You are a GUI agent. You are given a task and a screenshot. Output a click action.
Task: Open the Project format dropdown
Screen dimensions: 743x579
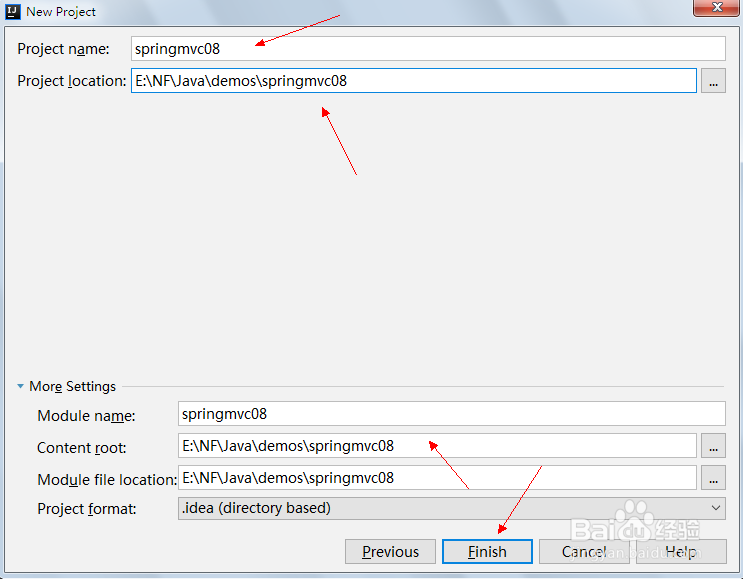[x=452, y=508]
